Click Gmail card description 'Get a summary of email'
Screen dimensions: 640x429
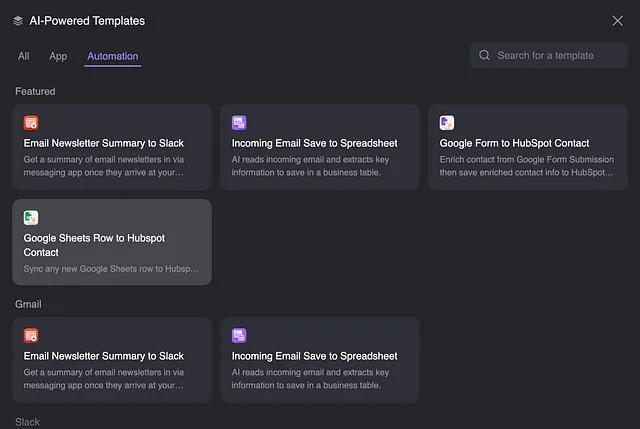coord(104,378)
